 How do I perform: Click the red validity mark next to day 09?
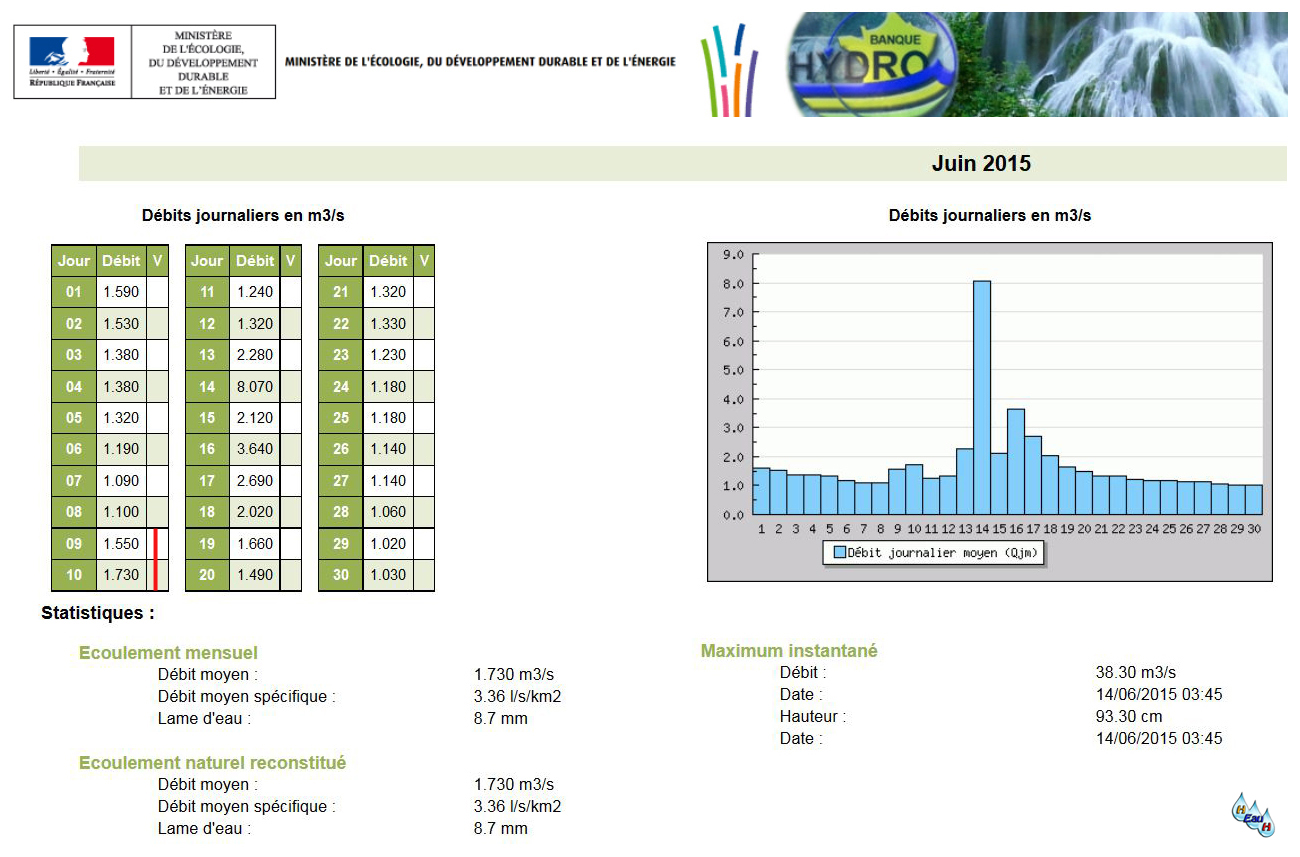156,544
